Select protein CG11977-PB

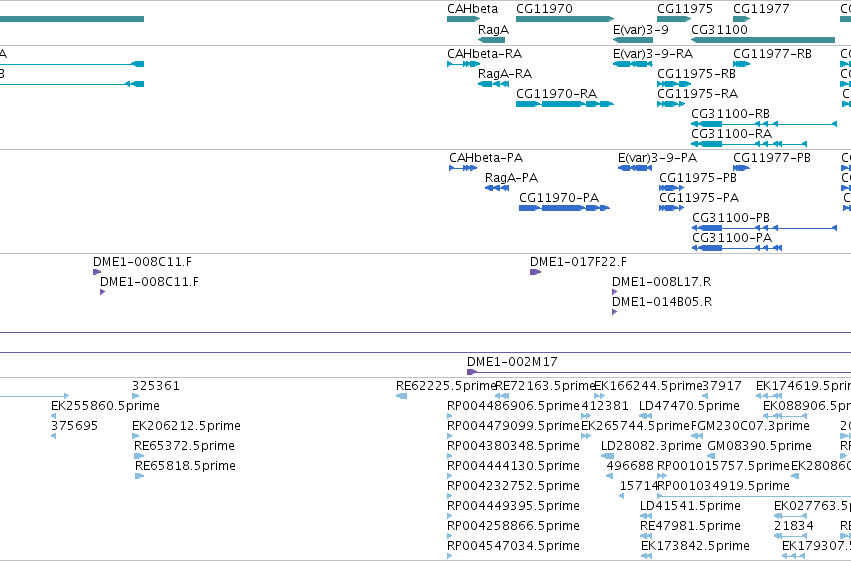click(741, 168)
